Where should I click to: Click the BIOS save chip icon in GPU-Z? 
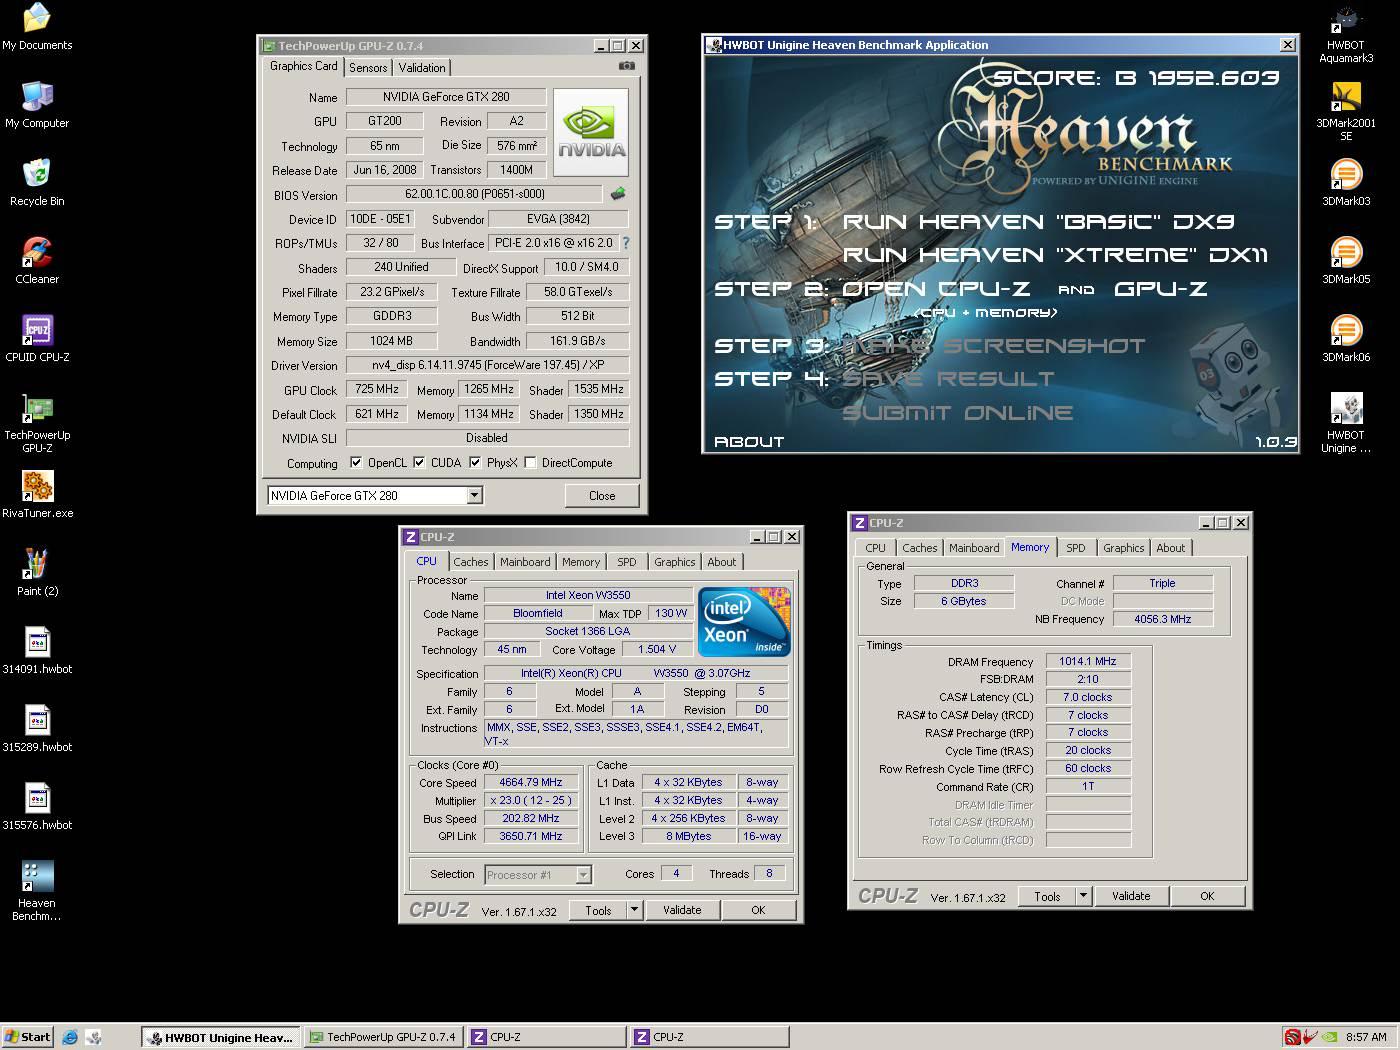click(618, 194)
